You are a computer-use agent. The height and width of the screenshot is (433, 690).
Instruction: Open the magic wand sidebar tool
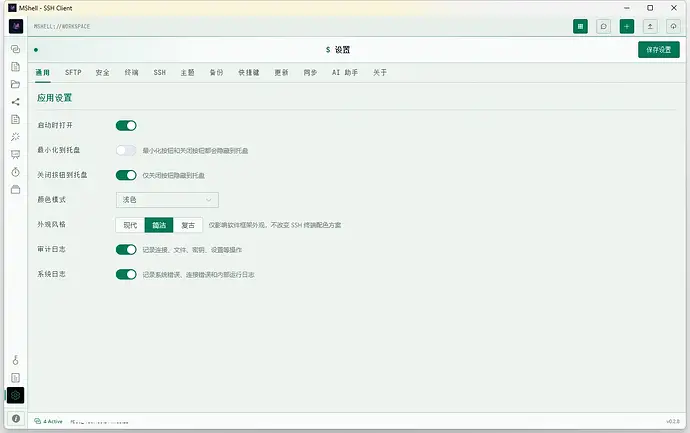point(15,137)
